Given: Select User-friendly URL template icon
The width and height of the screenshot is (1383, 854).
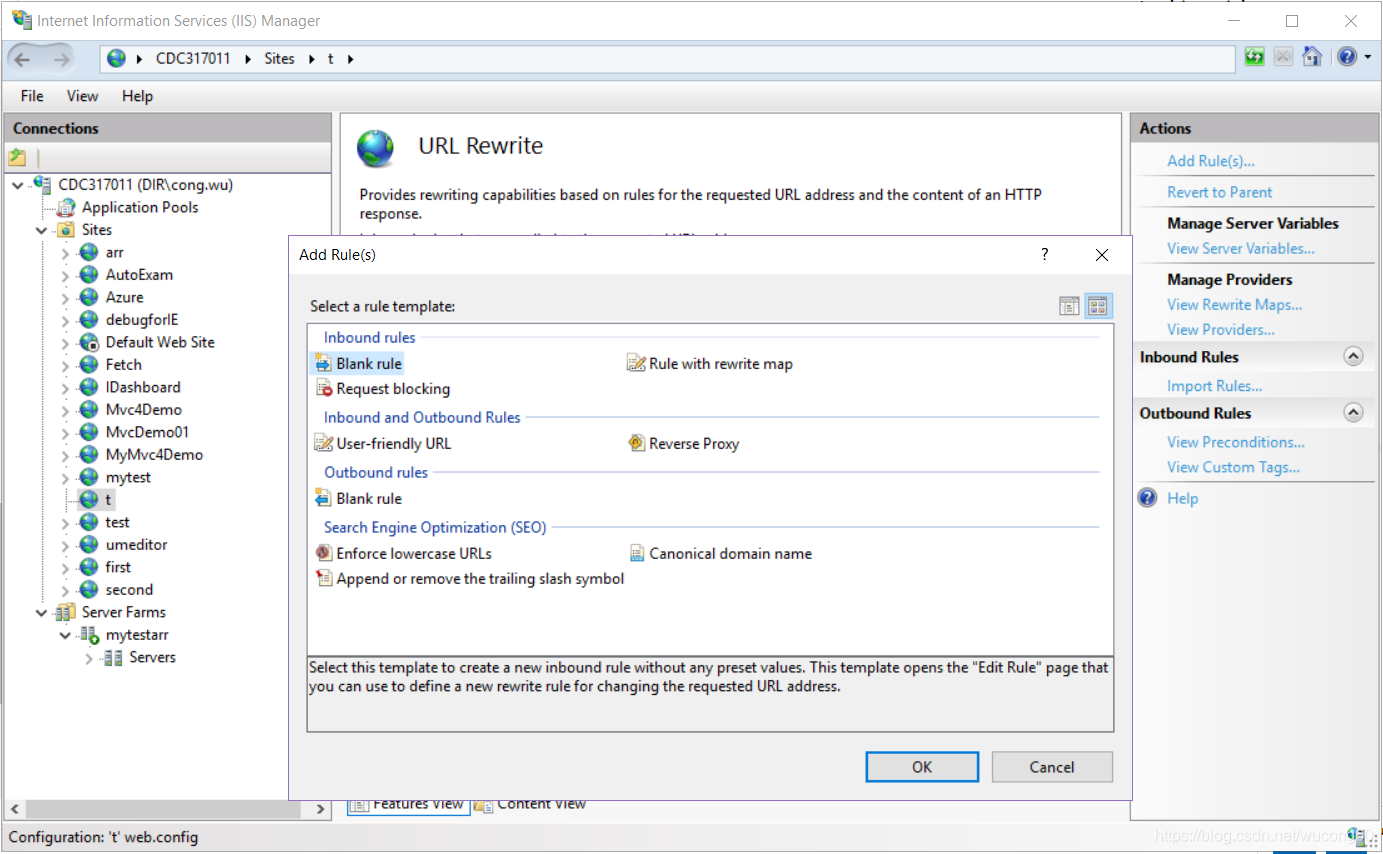Looking at the screenshot, I should tap(323, 443).
